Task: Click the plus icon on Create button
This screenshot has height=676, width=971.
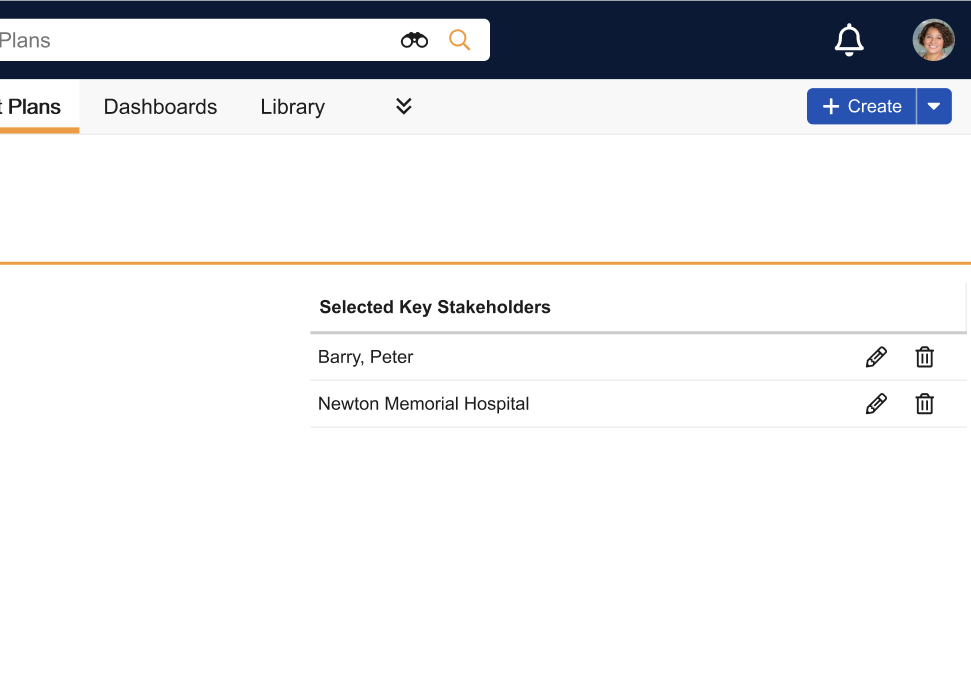Action: coord(830,107)
